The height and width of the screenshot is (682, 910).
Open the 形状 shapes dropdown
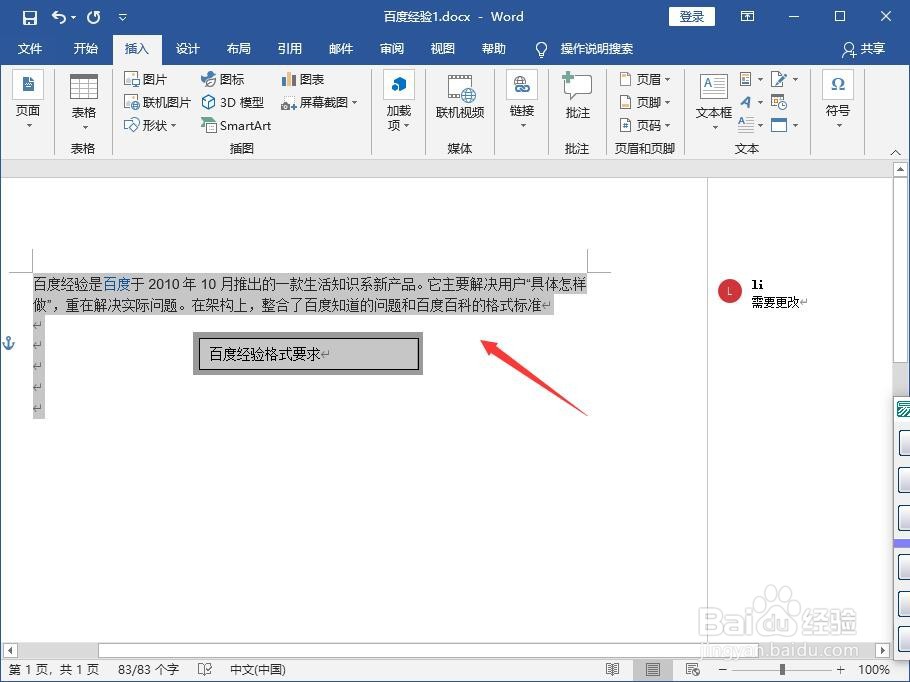[150, 125]
